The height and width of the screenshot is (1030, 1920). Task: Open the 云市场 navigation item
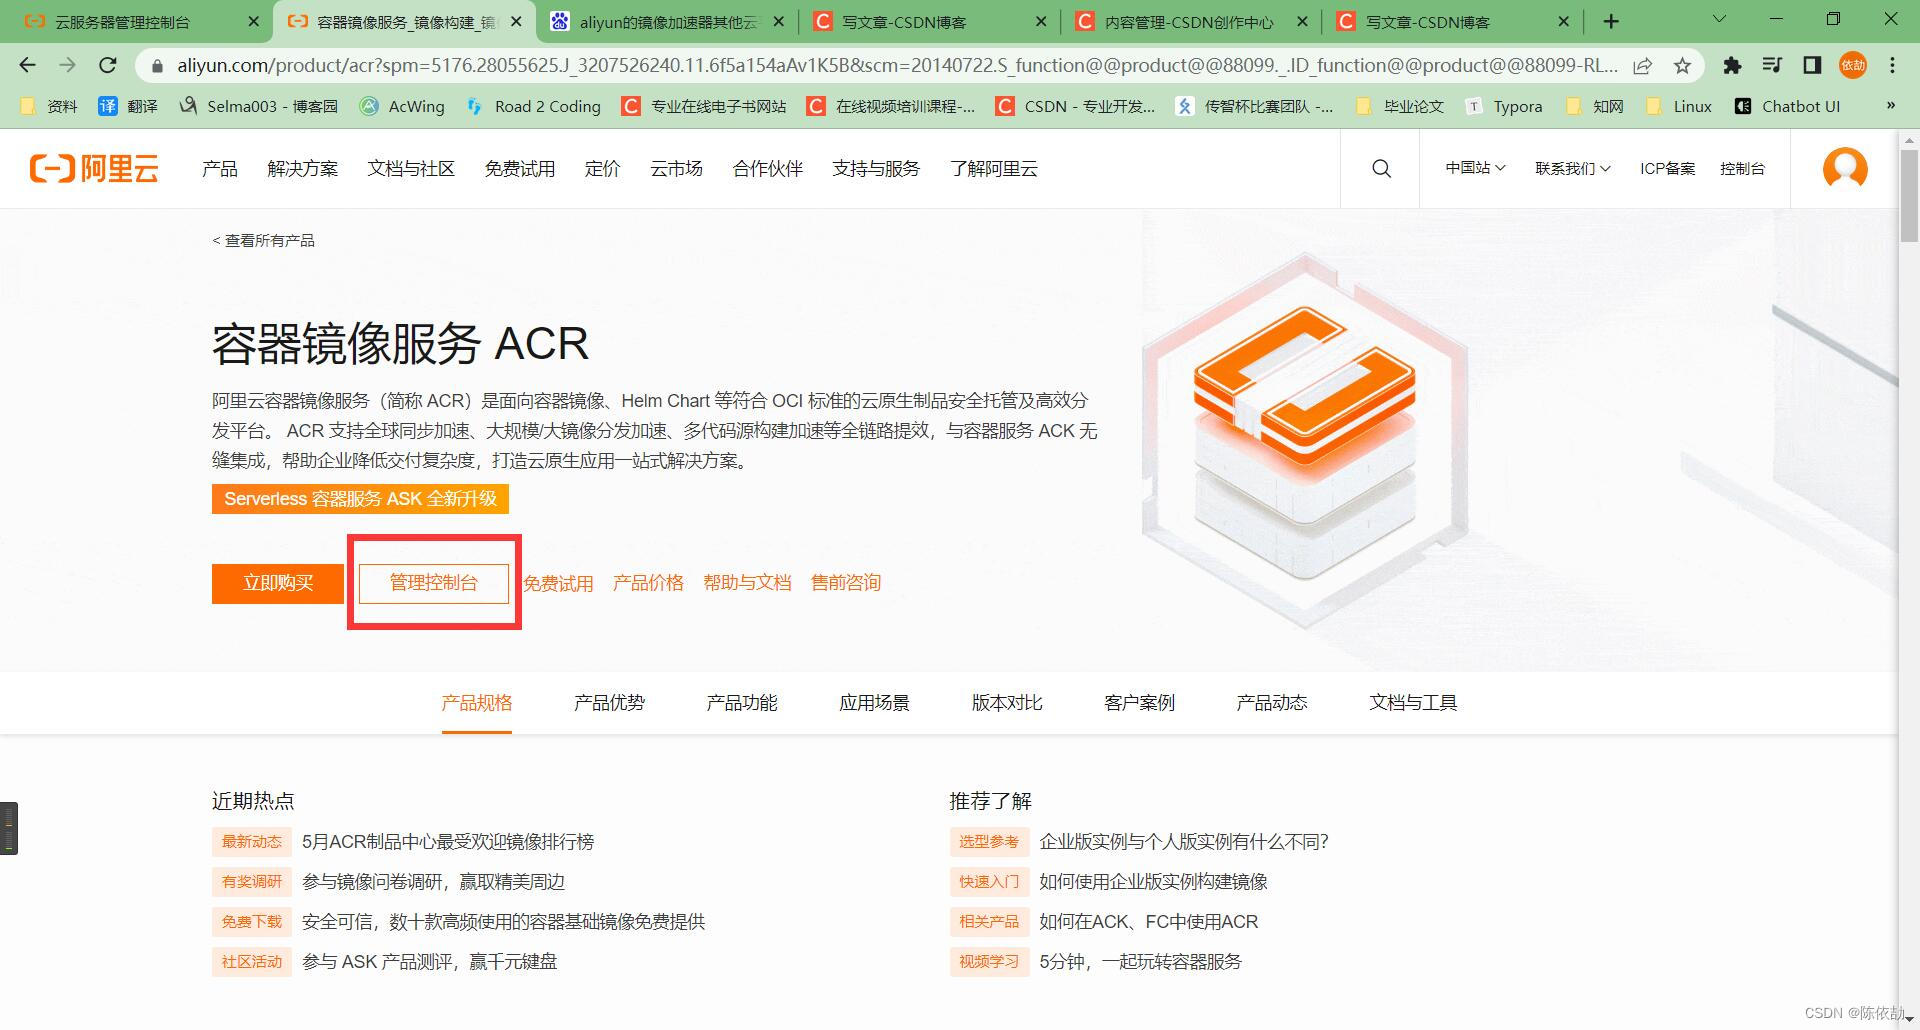point(677,168)
